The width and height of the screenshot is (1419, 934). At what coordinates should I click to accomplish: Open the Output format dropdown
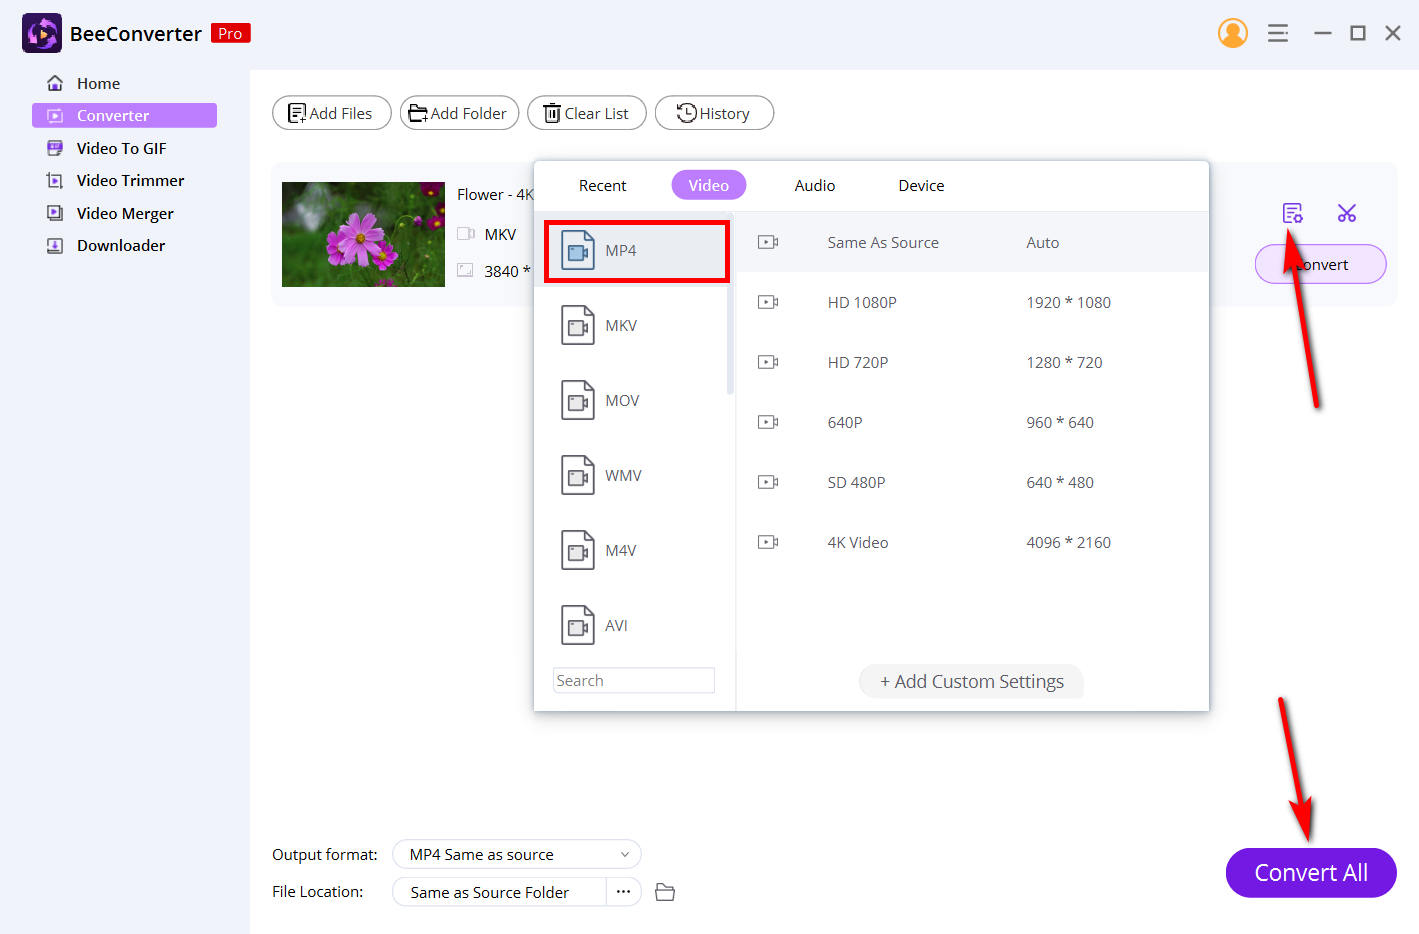pyautogui.click(x=516, y=854)
